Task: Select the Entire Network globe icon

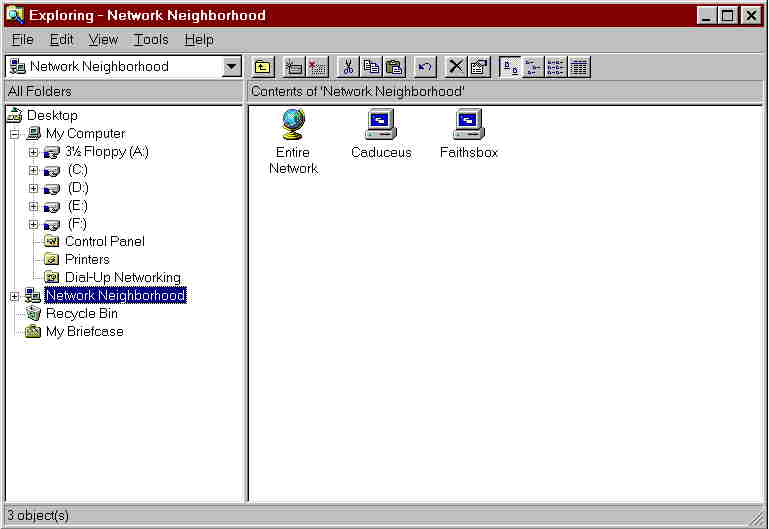Action: pos(293,125)
